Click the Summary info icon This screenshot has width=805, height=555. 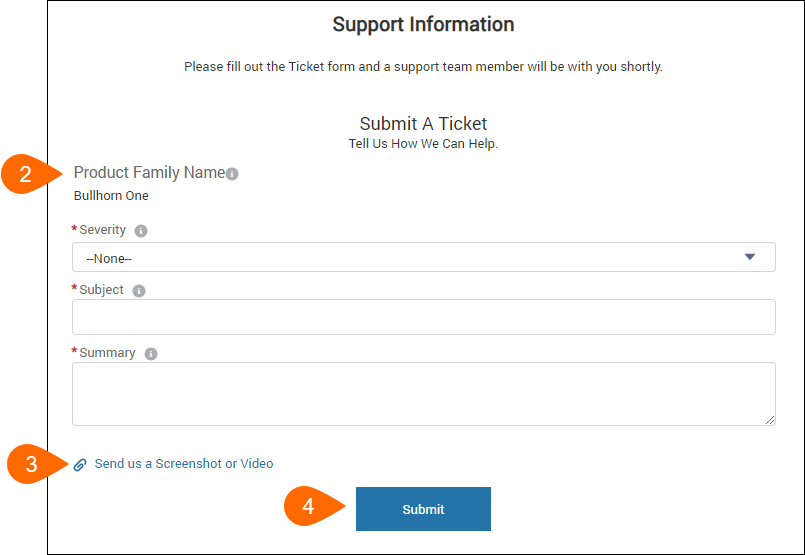point(150,354)
